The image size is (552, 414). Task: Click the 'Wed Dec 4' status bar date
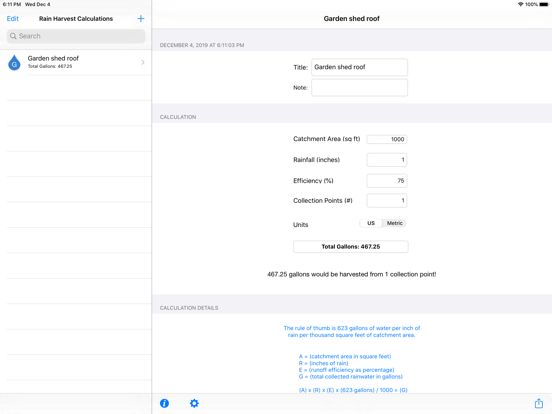point(38,4)
